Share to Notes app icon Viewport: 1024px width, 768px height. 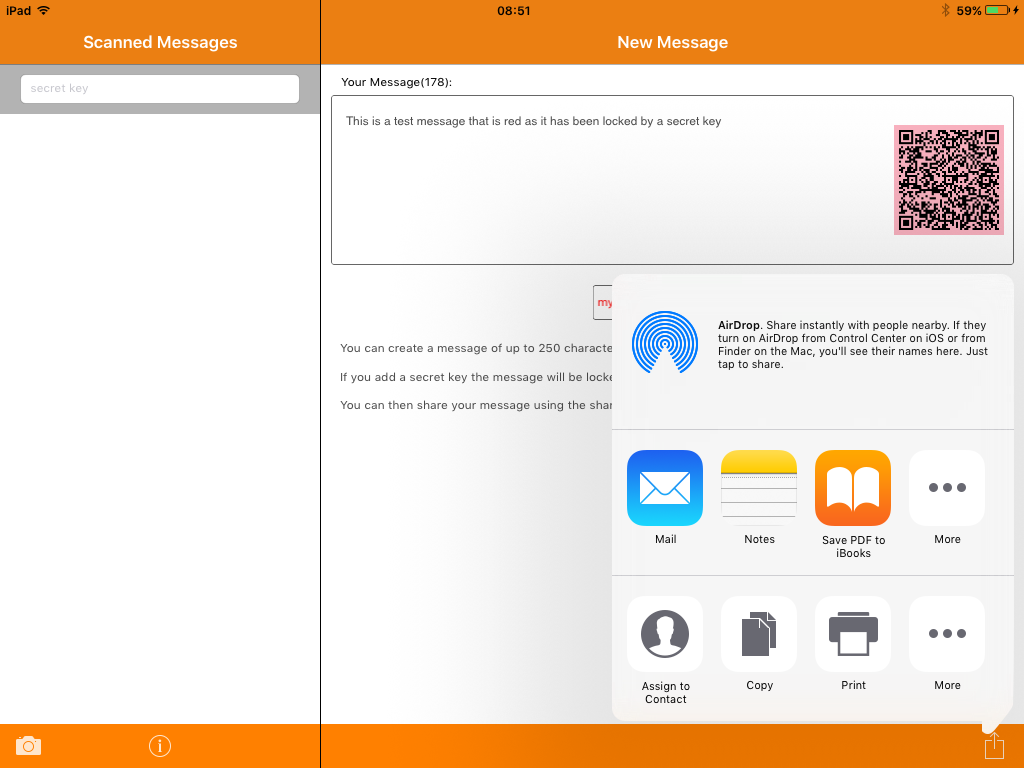coord(759,488)
